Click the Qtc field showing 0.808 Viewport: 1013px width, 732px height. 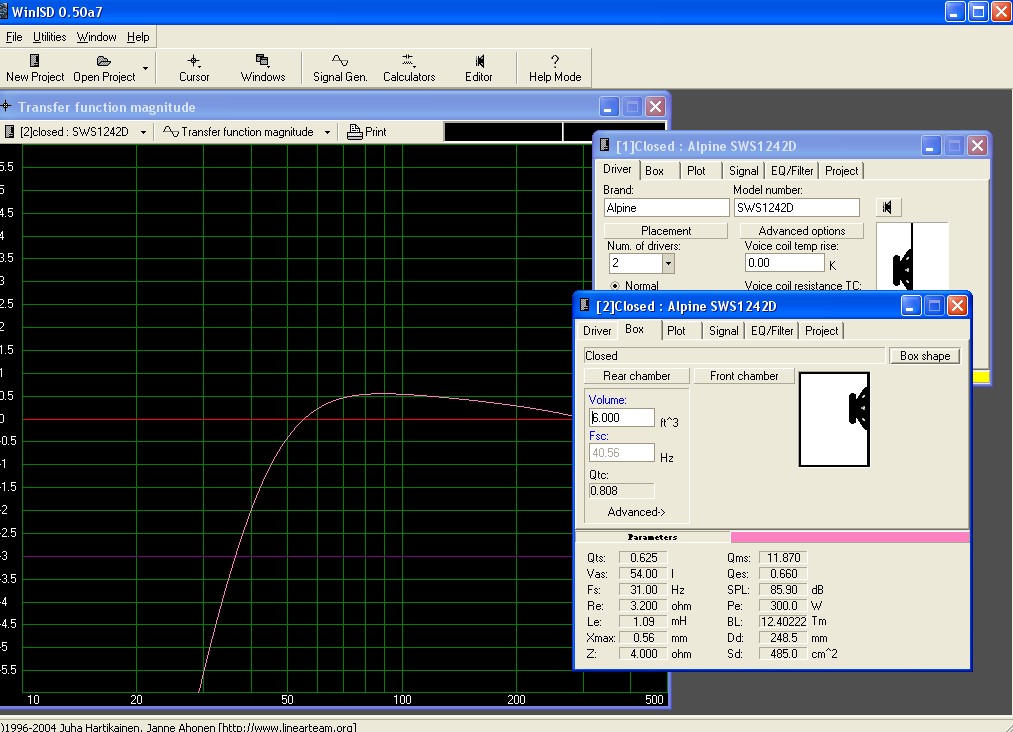[x=621, y=491]
